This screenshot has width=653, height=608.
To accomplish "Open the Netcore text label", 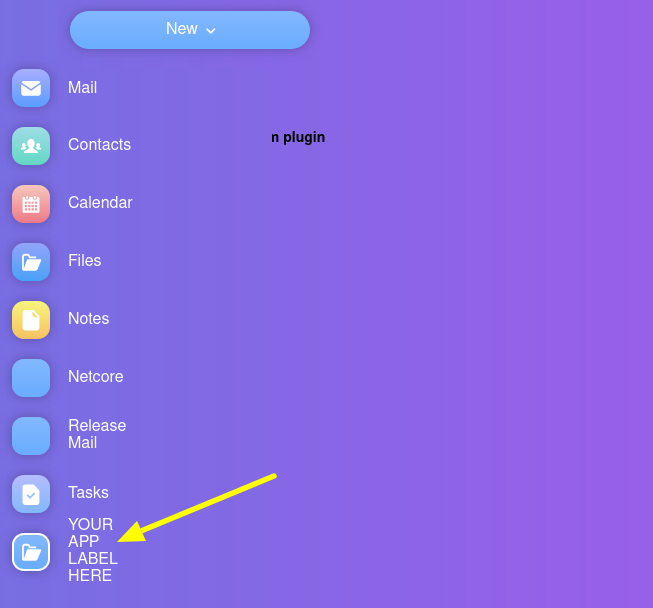I will (x=96, y=376).
